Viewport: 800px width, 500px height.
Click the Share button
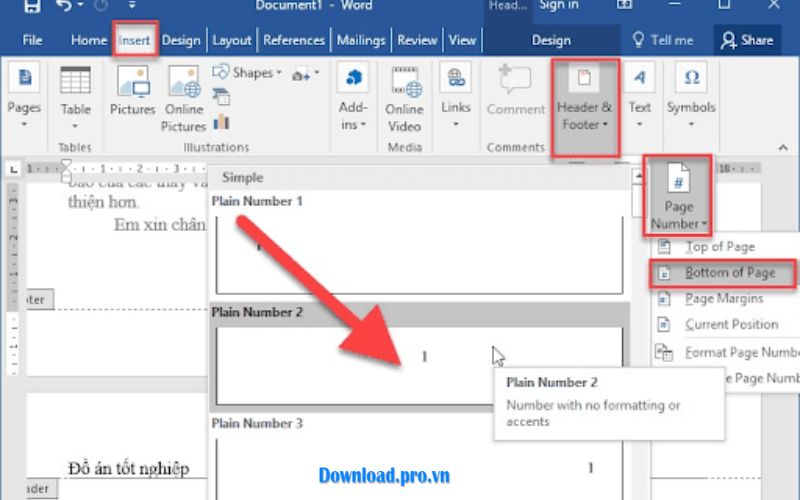(747, 40)
